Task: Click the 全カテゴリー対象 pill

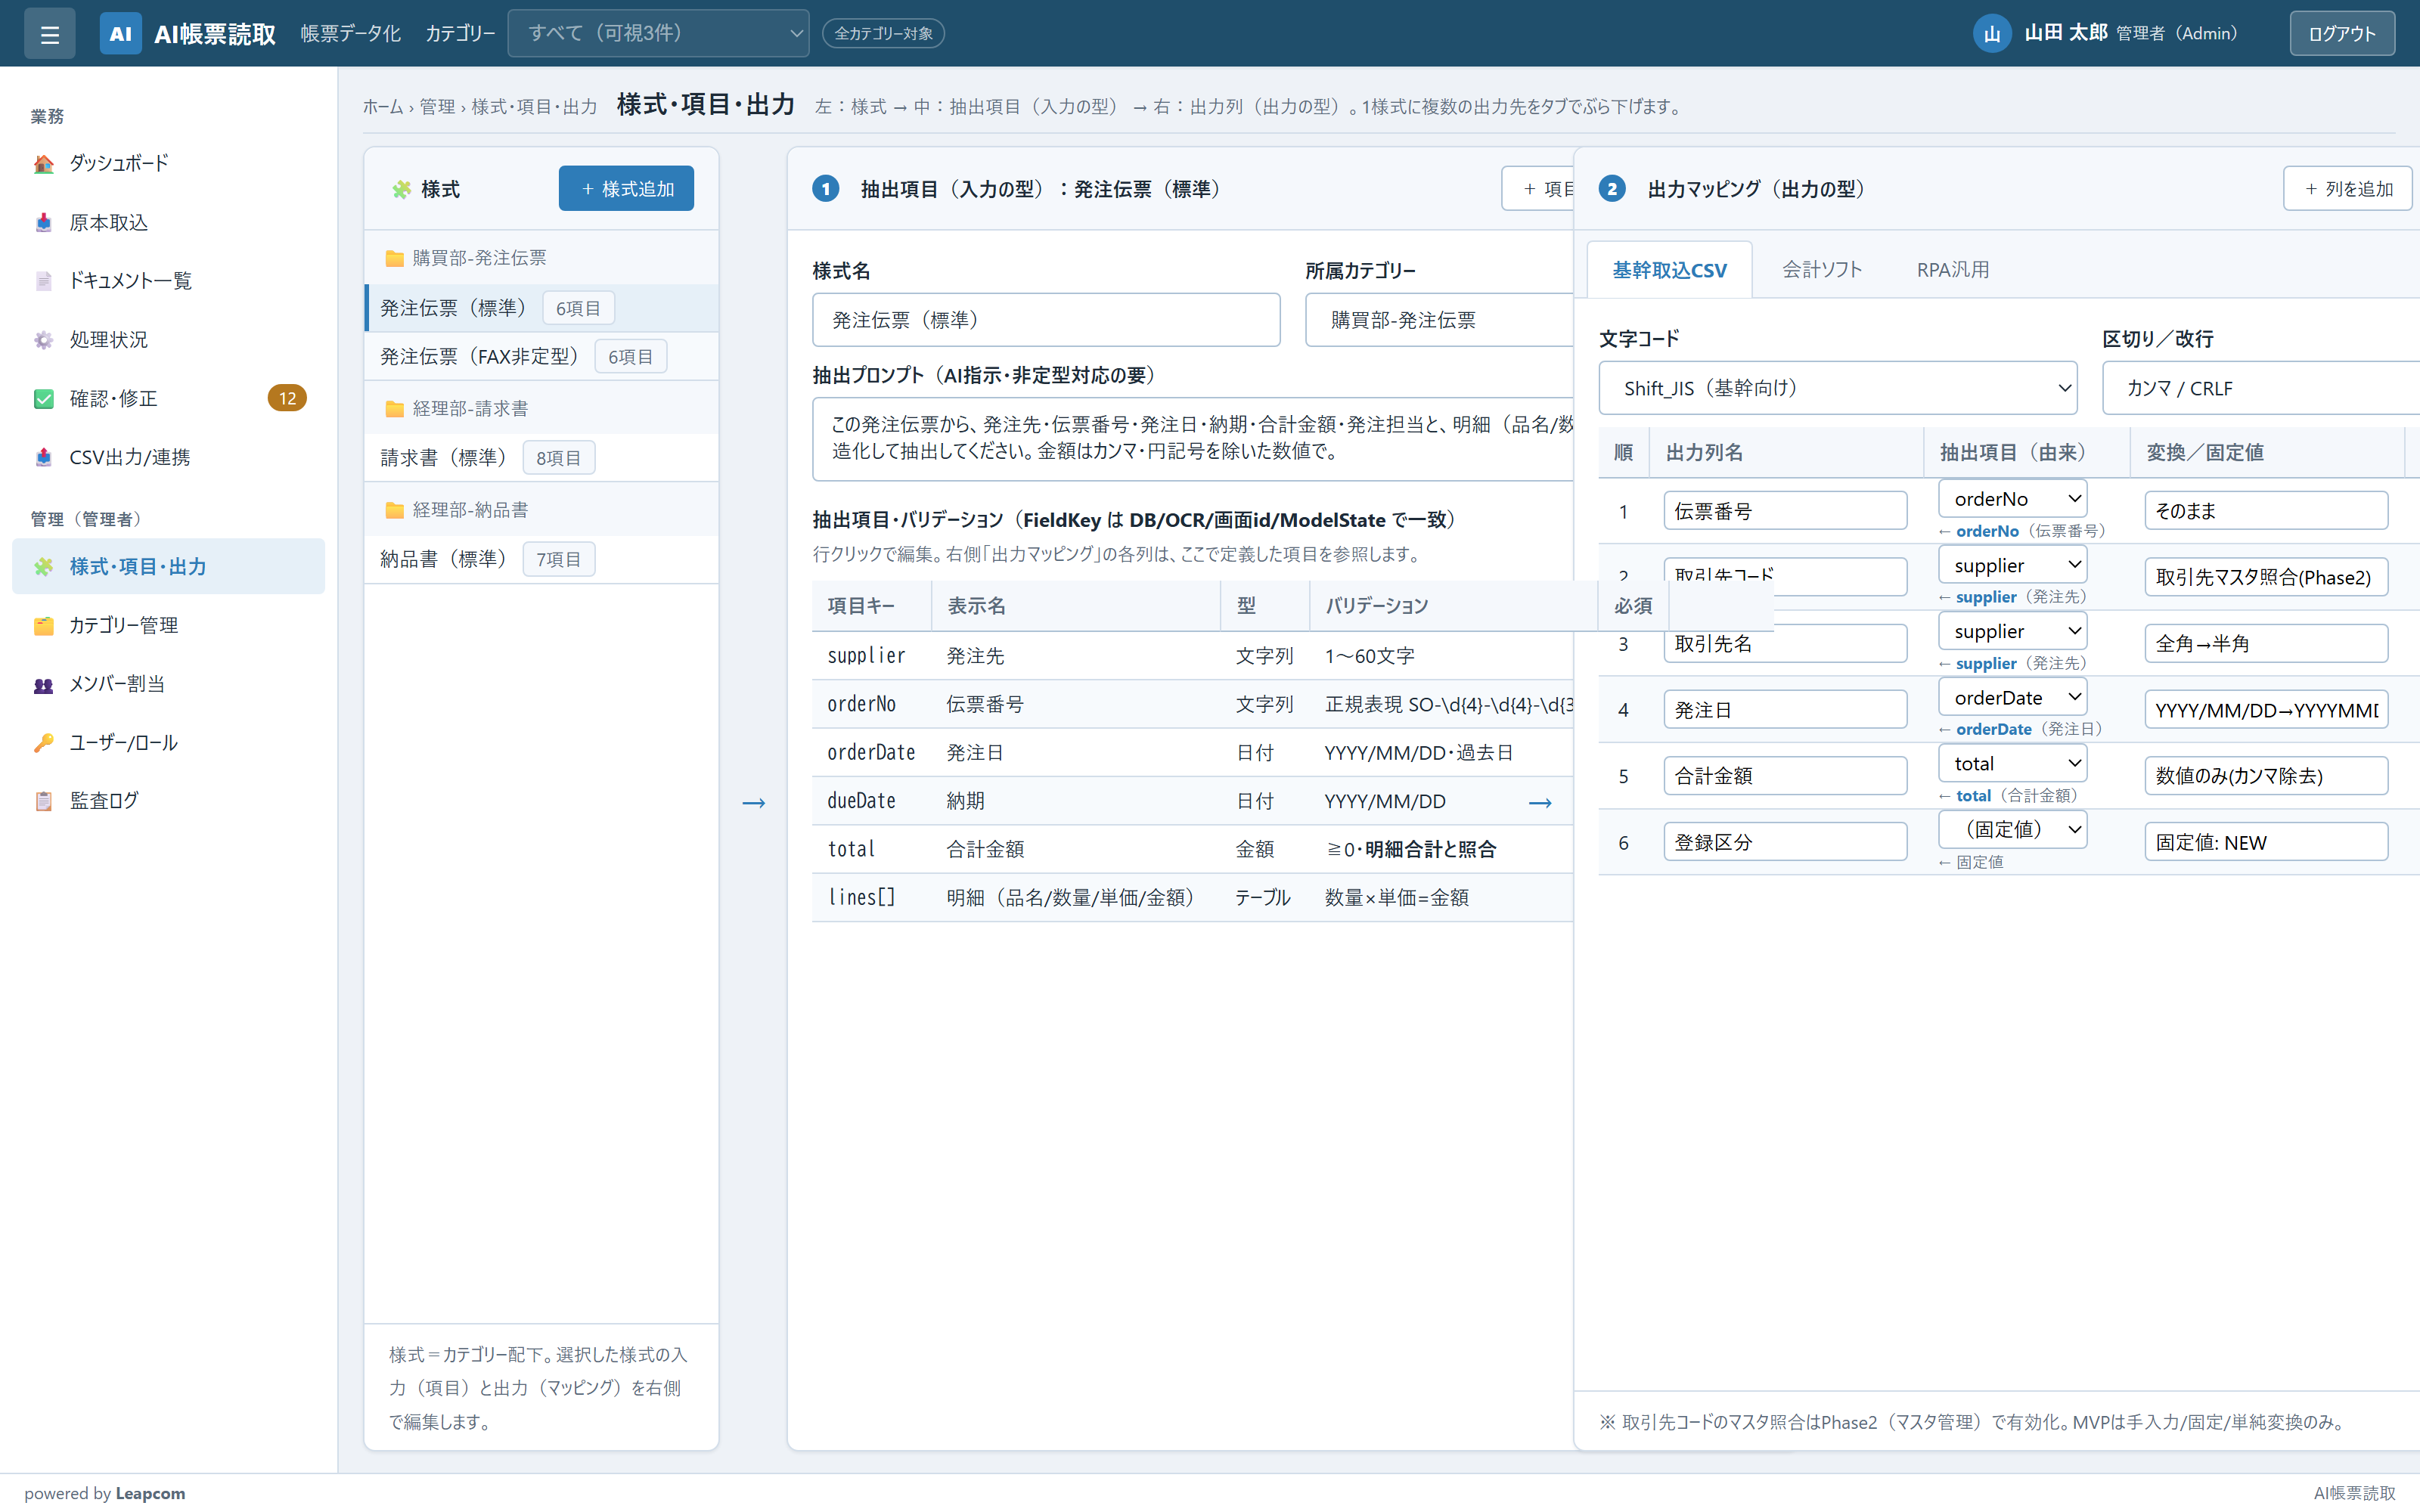Action: coord(883,34)
